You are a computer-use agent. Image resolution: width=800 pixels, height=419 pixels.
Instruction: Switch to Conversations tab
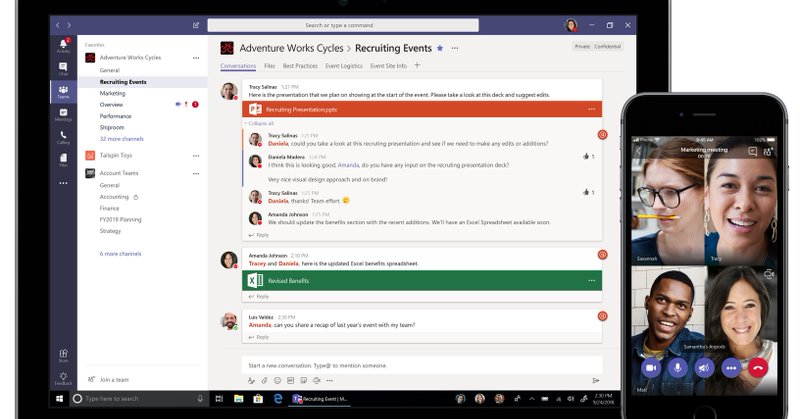point(238,66)
